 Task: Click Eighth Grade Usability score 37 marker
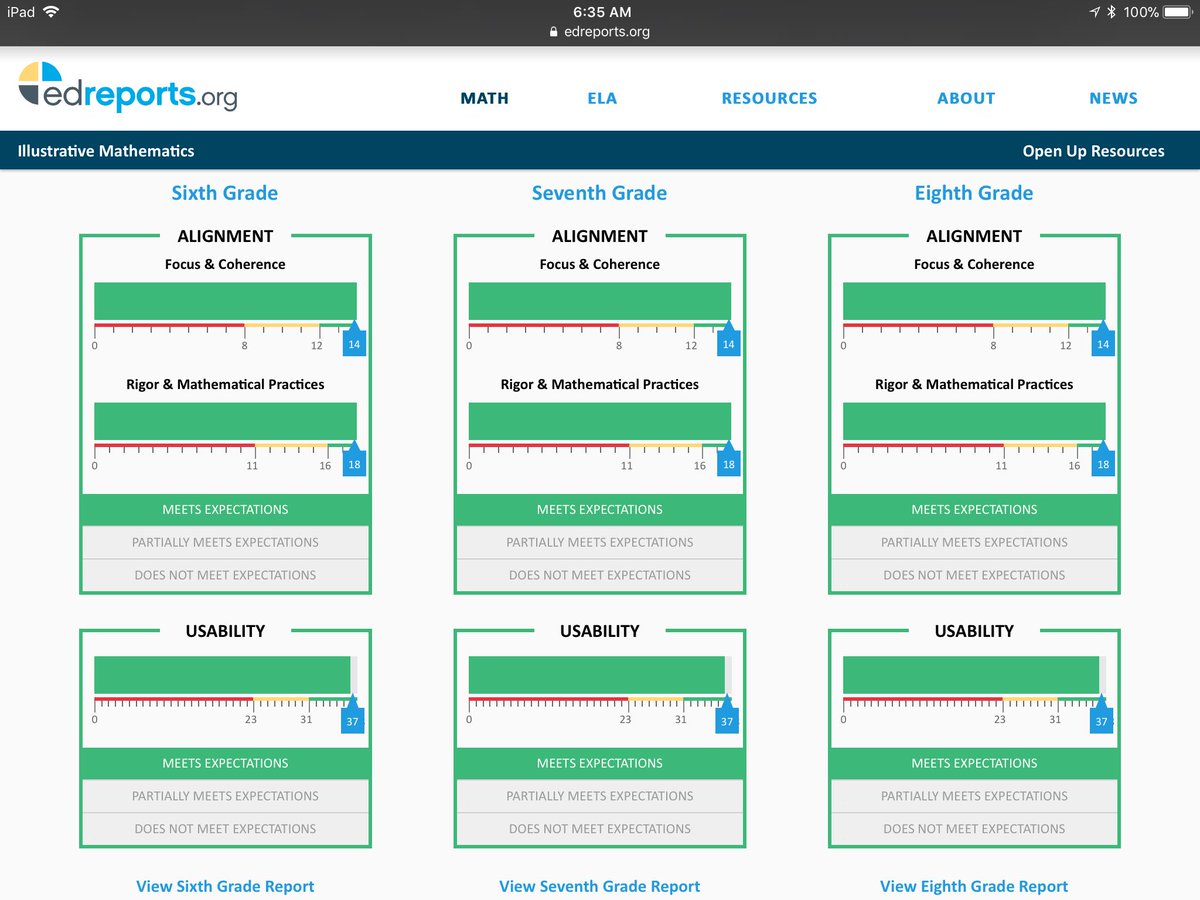[1101, 716]
